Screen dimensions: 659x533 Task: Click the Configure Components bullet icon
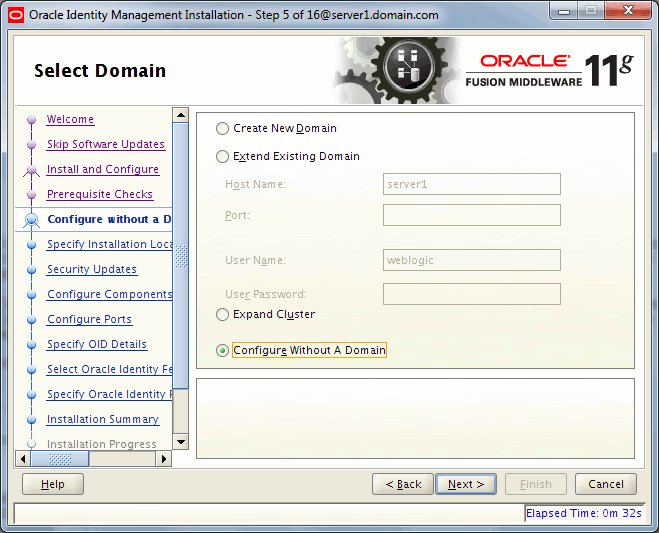click(x=32, y=295)
